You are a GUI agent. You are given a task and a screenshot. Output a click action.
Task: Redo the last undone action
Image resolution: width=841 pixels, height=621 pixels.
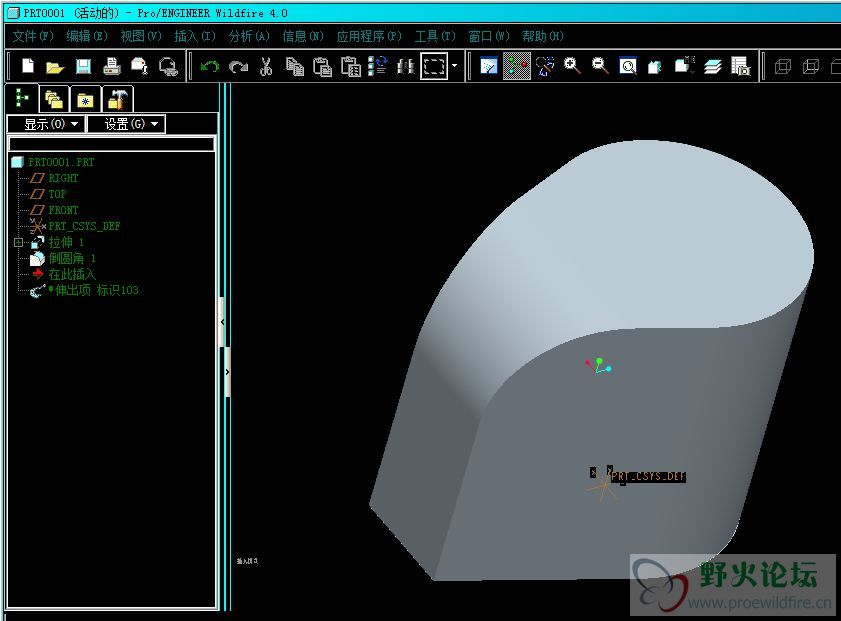point(238,66)
